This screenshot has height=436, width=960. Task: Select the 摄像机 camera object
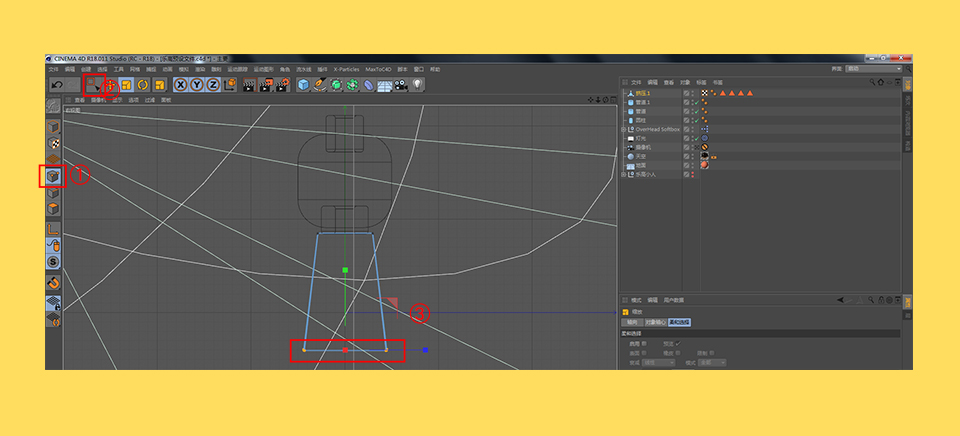643,148
